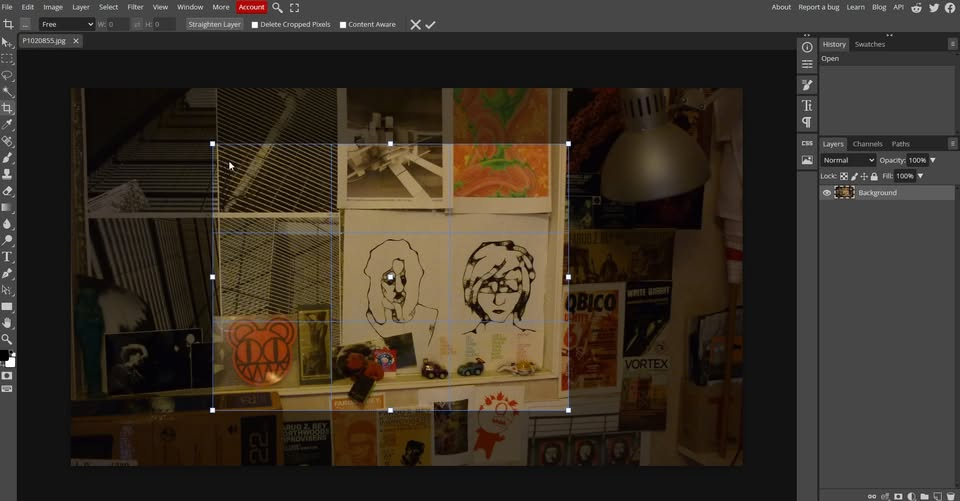Open the Info panel icon
Screen dimensions: 960x501
(x=807, y=47)
